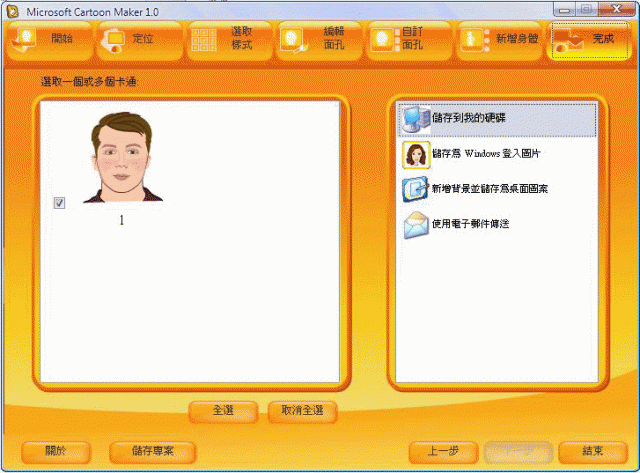Viewport: 640px width, 473px height.
Task: Open the 開始 step tab
Action: point(49,40)
